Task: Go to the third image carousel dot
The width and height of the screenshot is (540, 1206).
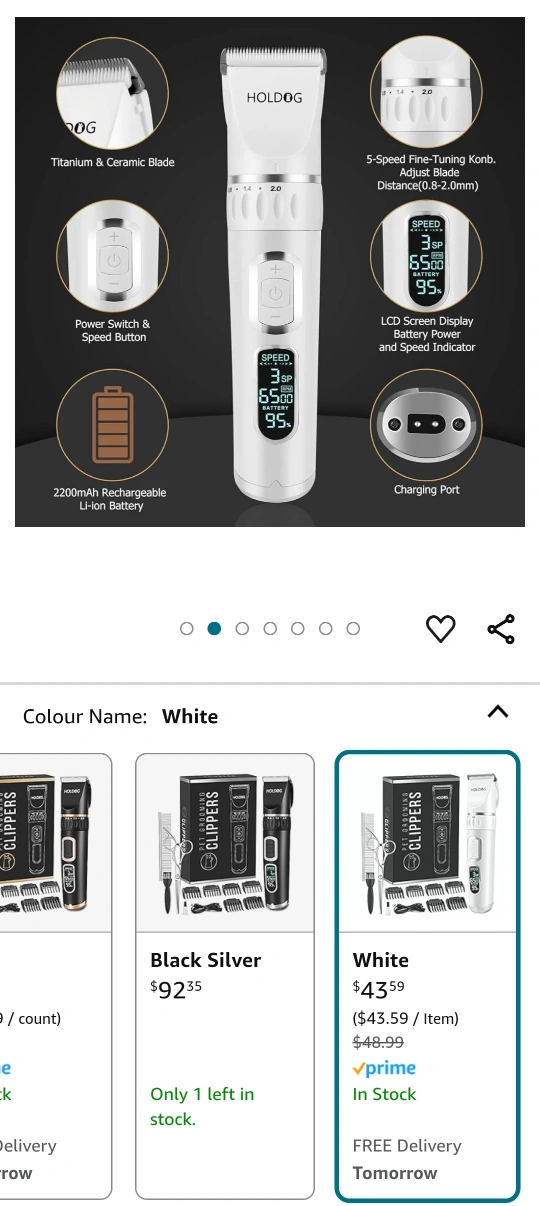Action: [x=242, y=628]
